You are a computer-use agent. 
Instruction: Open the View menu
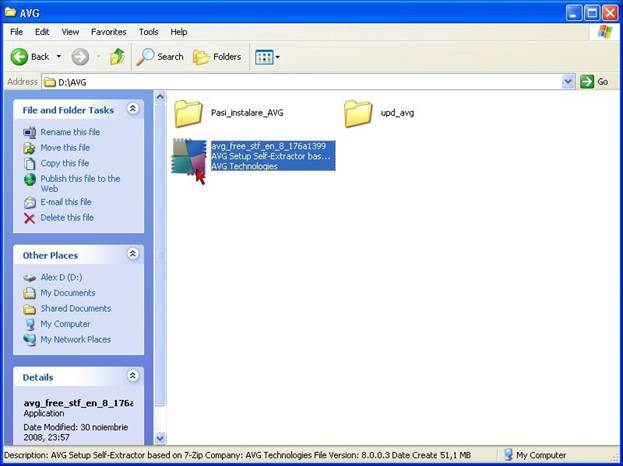pyautogui.click(x=70, y=32)
